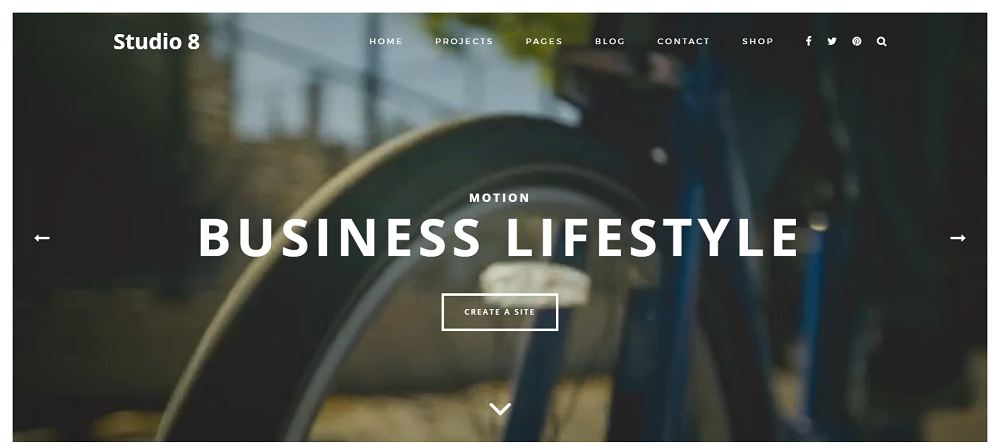Click the white reflector behind the button

click(536, 281)
